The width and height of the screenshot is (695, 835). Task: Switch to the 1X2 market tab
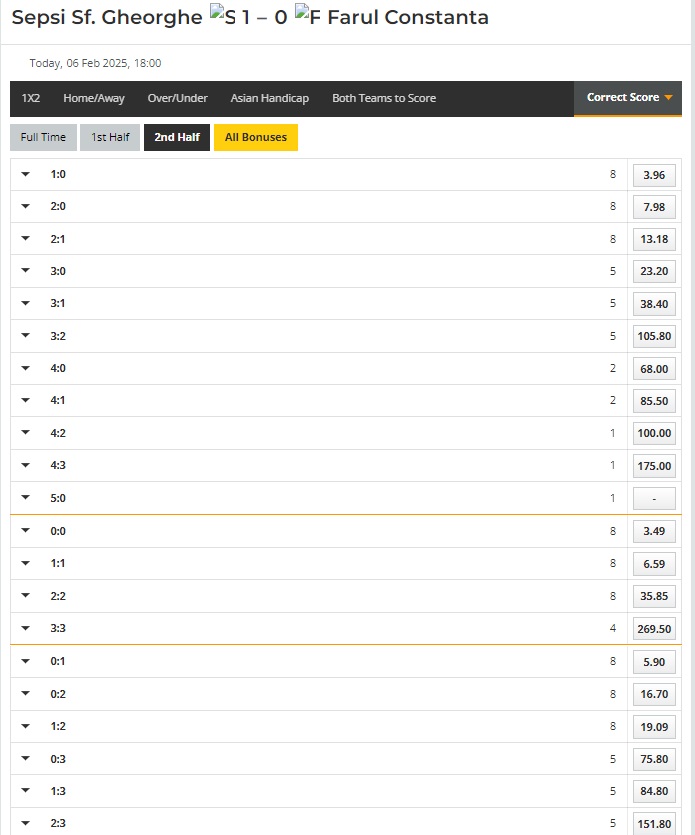32,98
